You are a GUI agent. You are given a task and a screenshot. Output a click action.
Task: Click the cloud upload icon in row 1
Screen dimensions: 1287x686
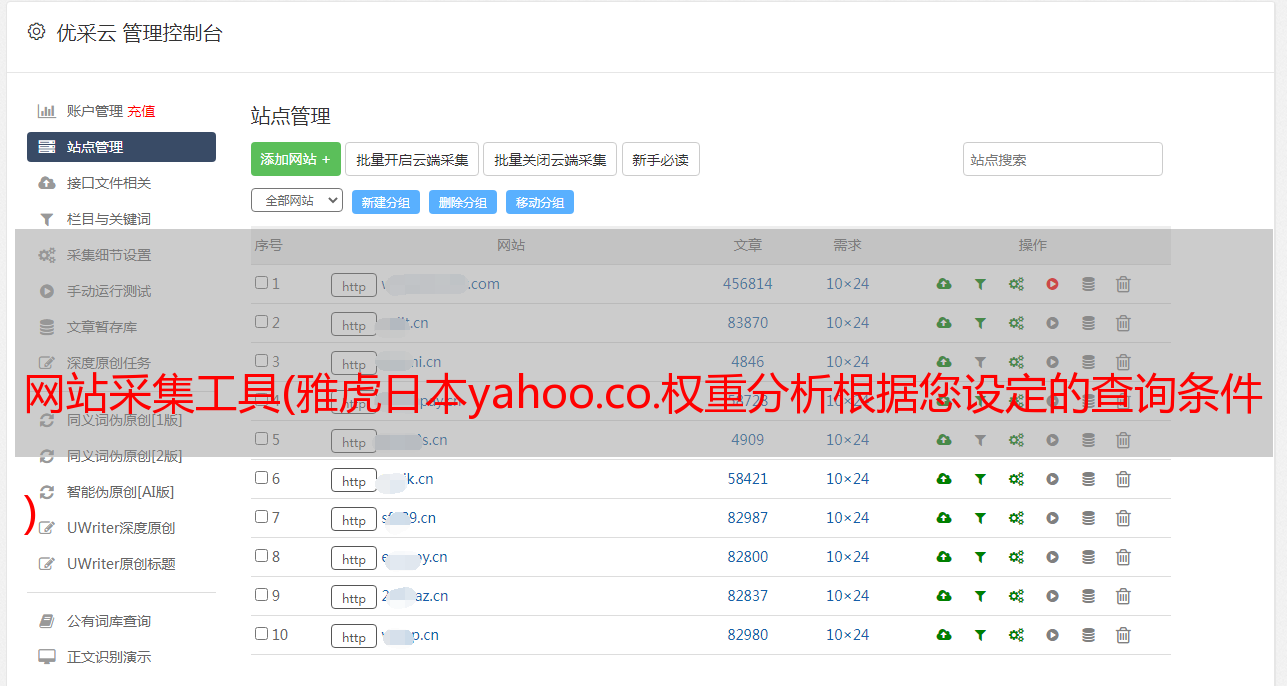coord(944,284)
